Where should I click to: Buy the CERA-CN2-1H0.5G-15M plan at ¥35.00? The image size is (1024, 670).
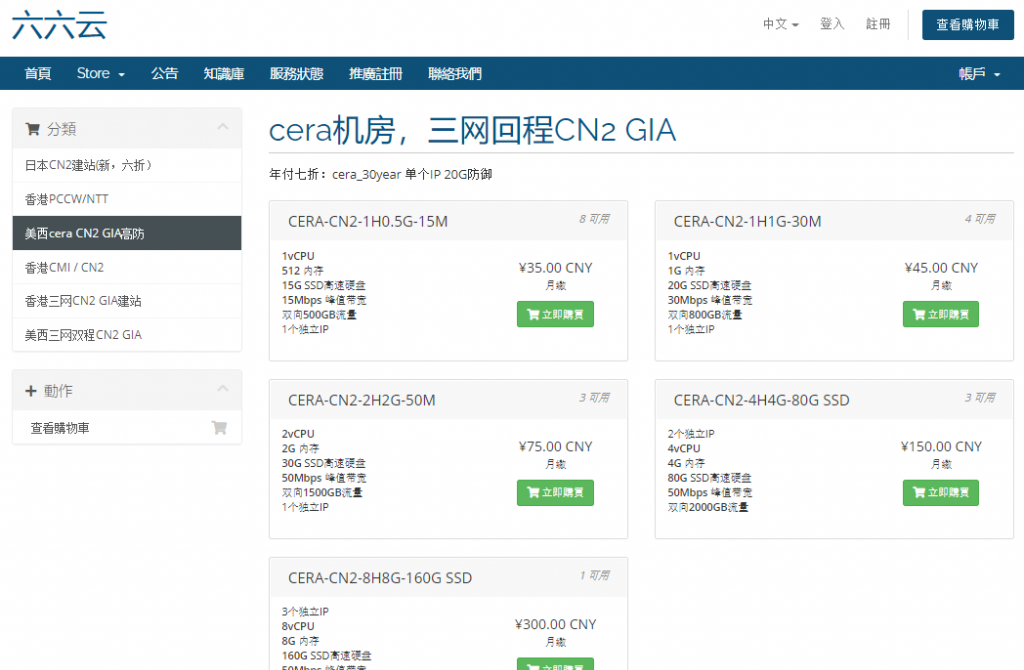tap(555, 314)
